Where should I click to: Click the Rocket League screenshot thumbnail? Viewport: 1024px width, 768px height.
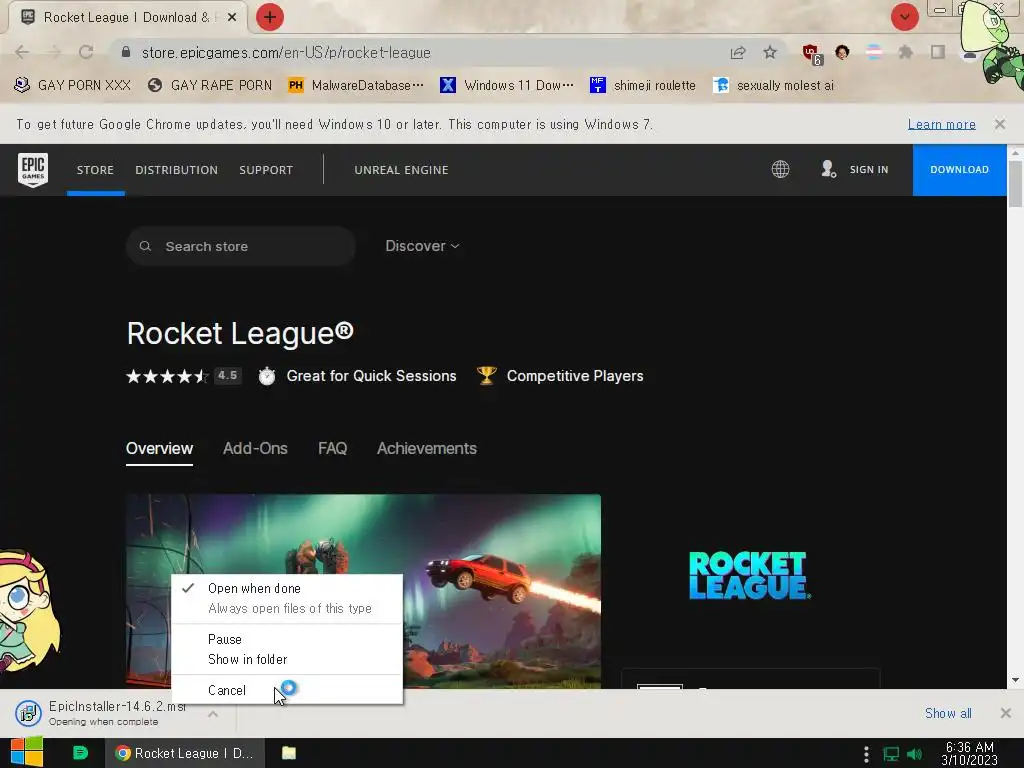click(363, 591)
